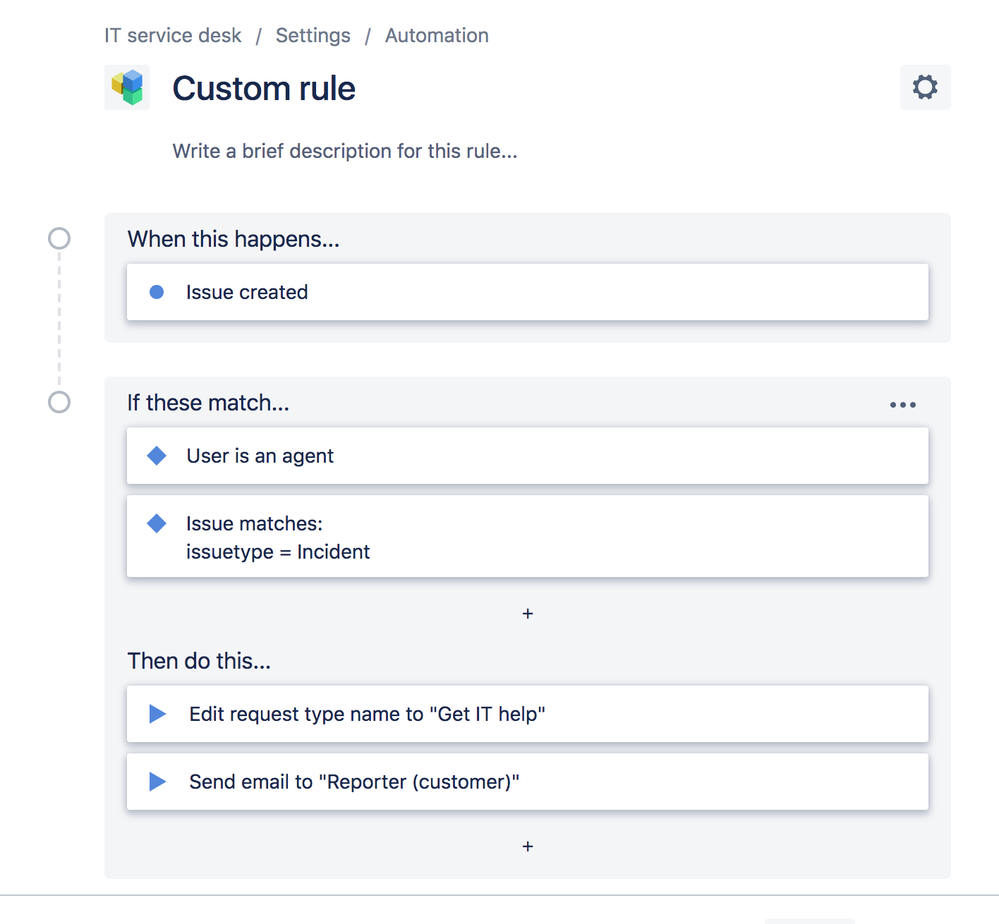Open the ellipsis menu on If these match
Viewport: 999px width, 924px height.
903,404
